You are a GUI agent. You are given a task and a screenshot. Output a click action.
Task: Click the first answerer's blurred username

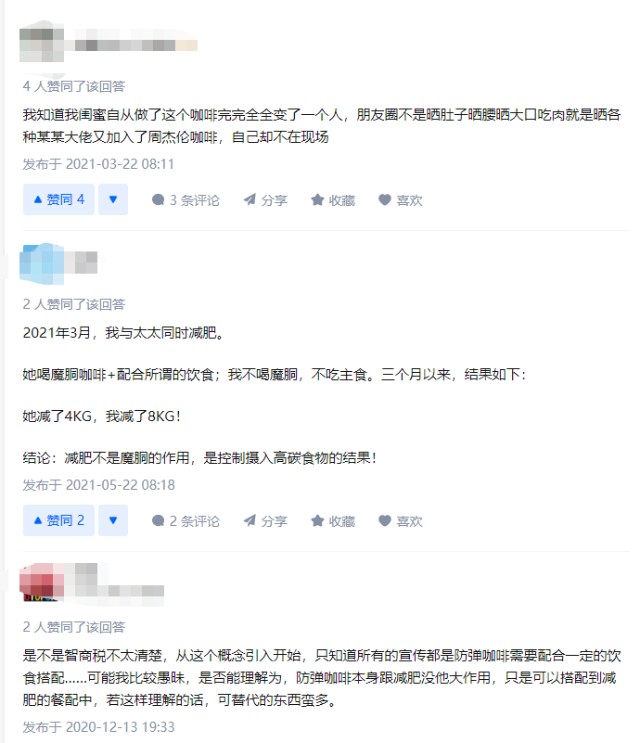131,44
